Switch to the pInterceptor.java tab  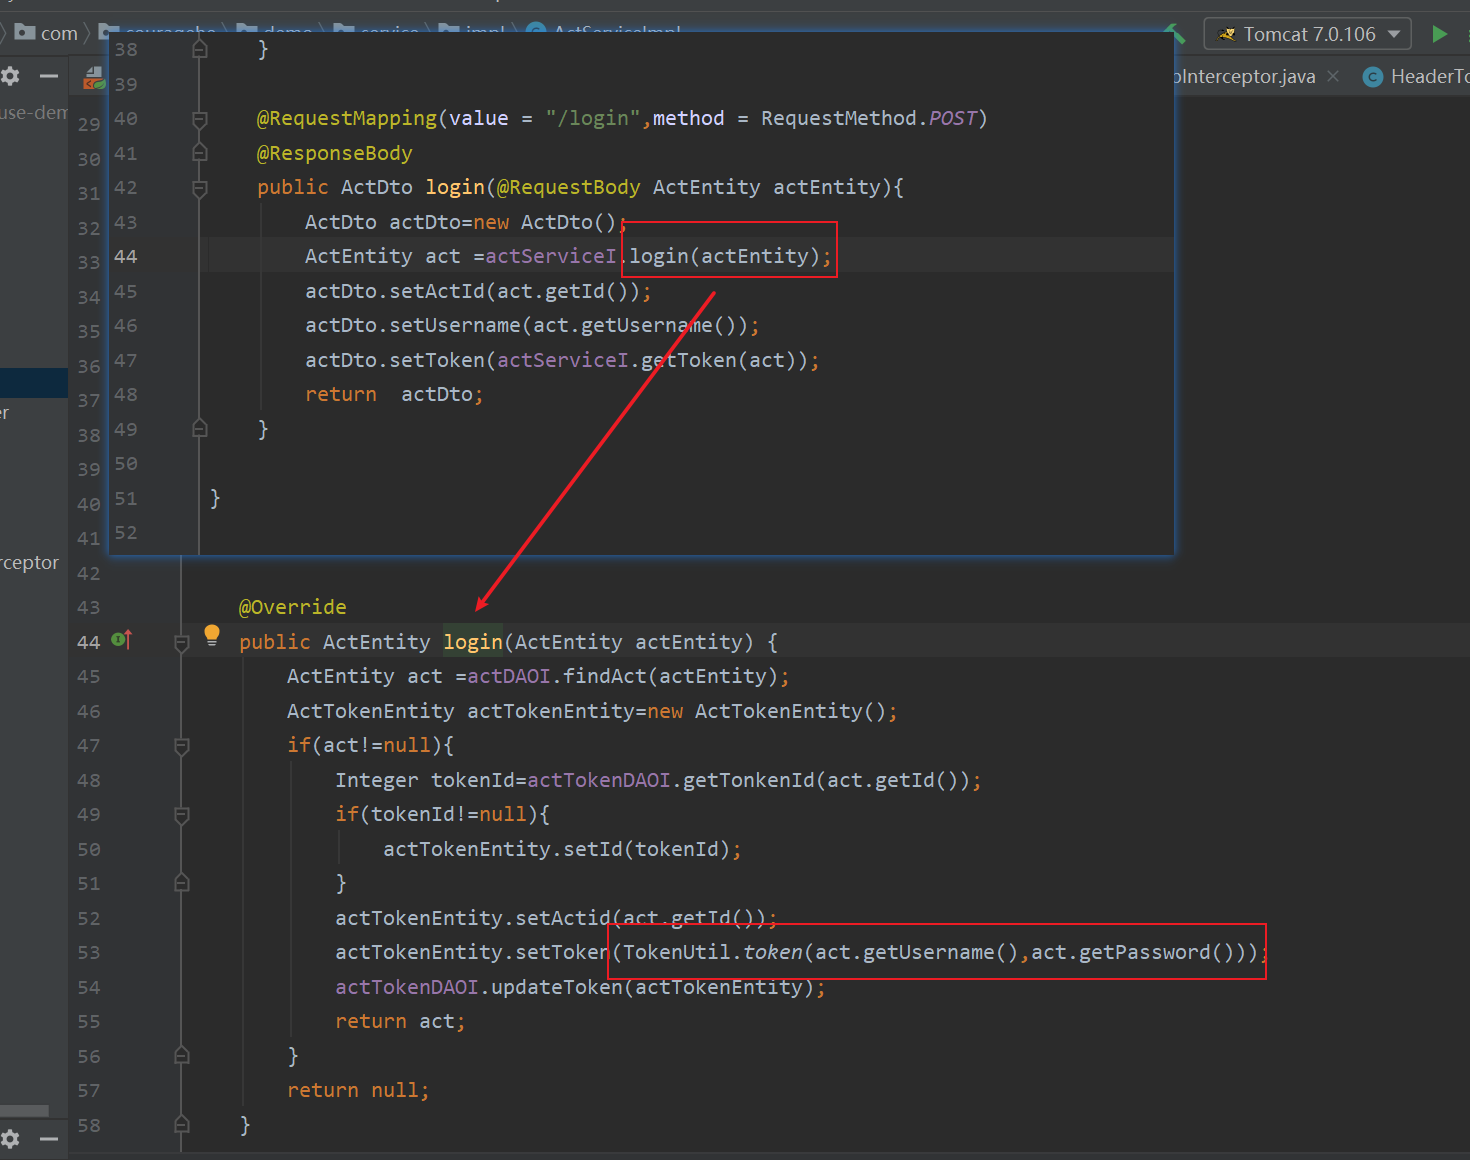tap(1245, 76)
